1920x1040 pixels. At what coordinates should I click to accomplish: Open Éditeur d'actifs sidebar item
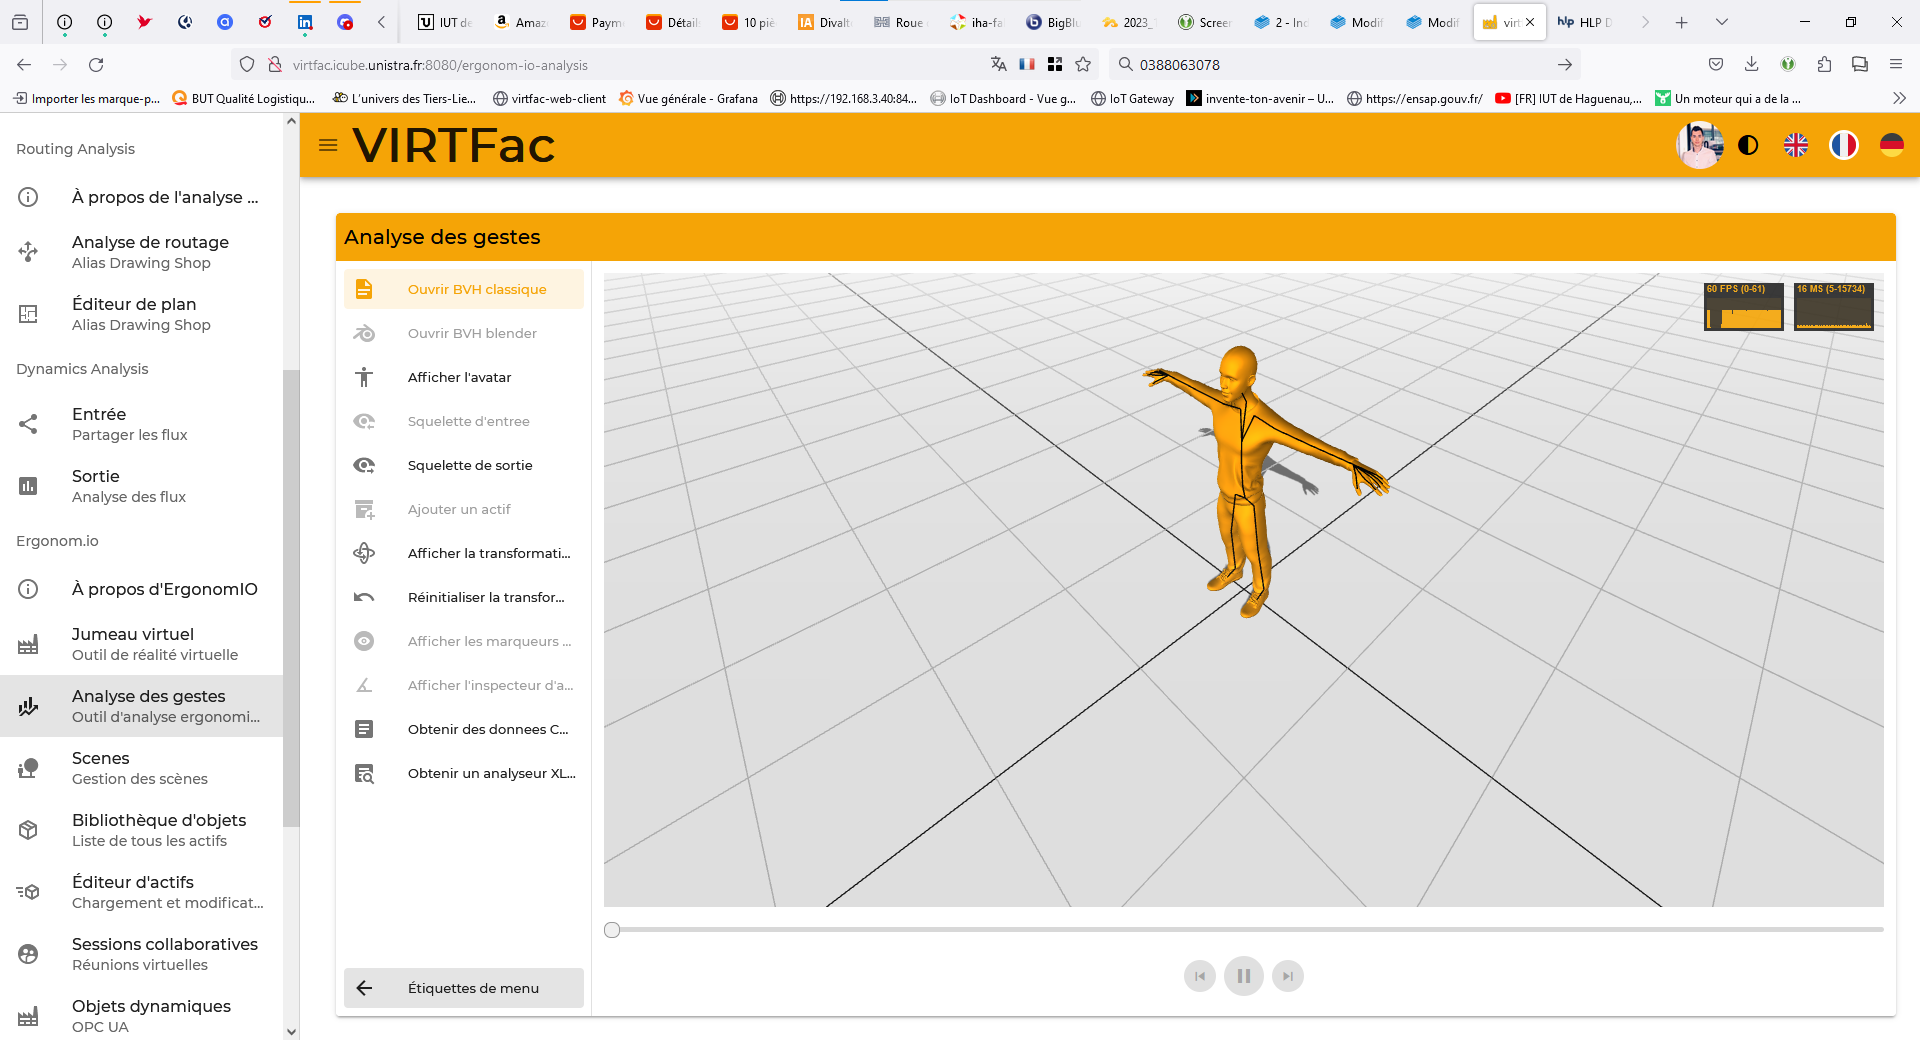[x=141, y=892]
